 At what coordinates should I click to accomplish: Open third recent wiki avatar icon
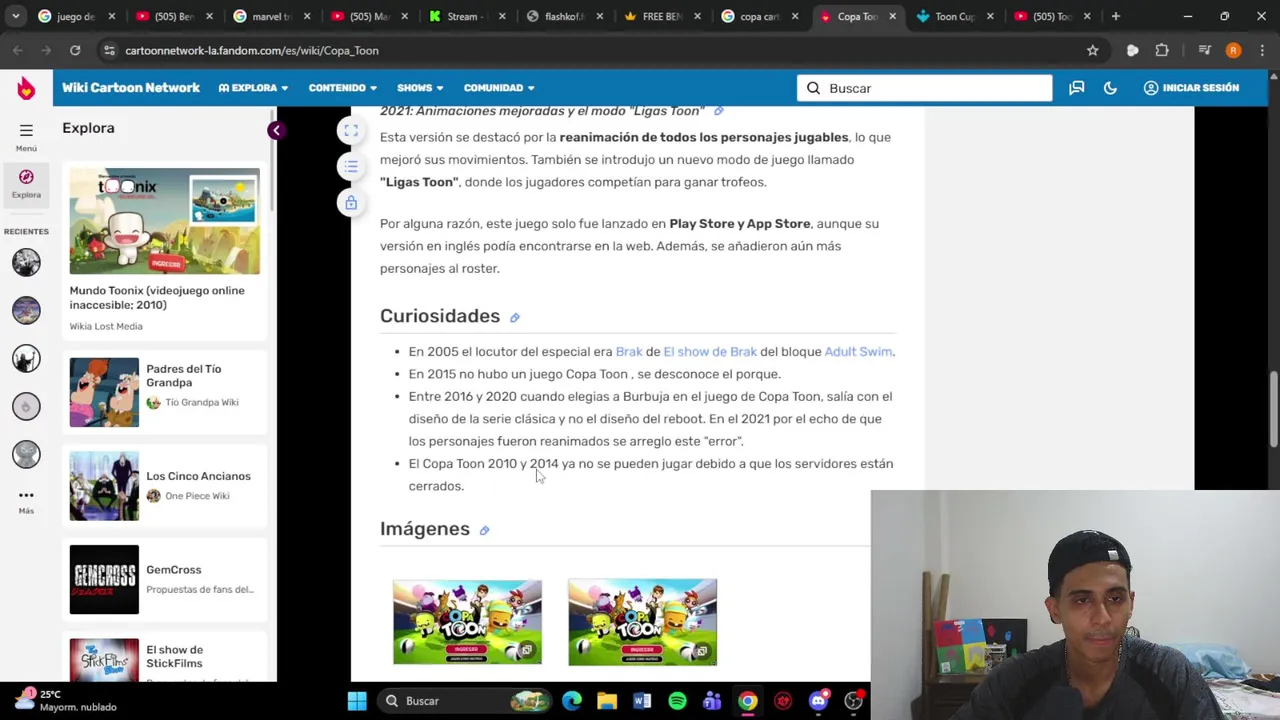[26, 358]
